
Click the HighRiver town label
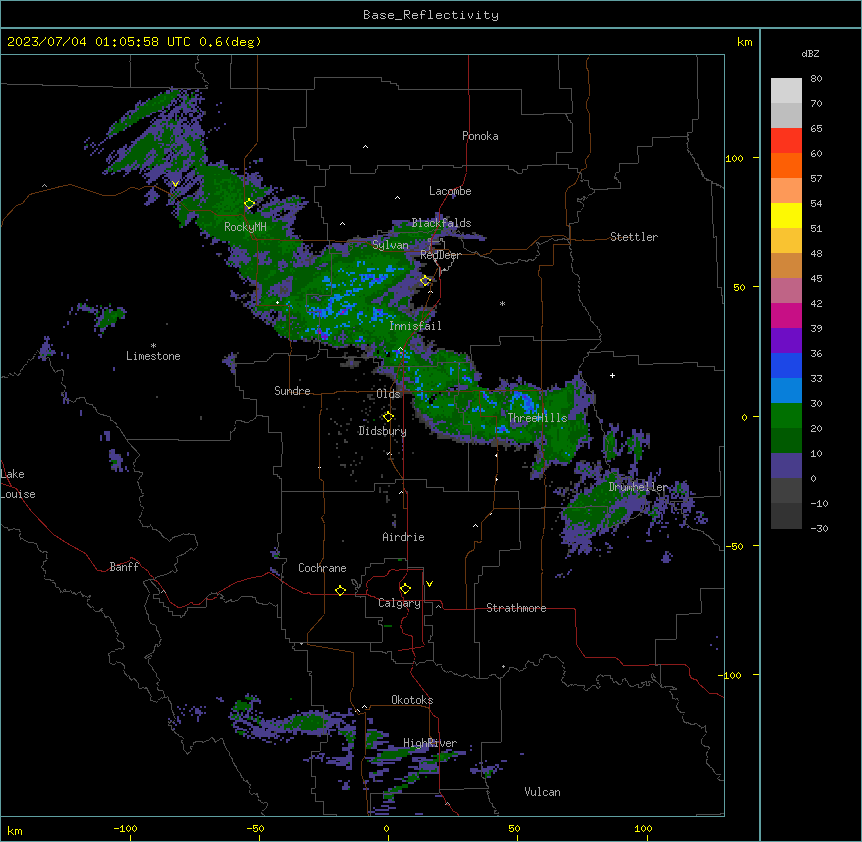coord(430,743)
